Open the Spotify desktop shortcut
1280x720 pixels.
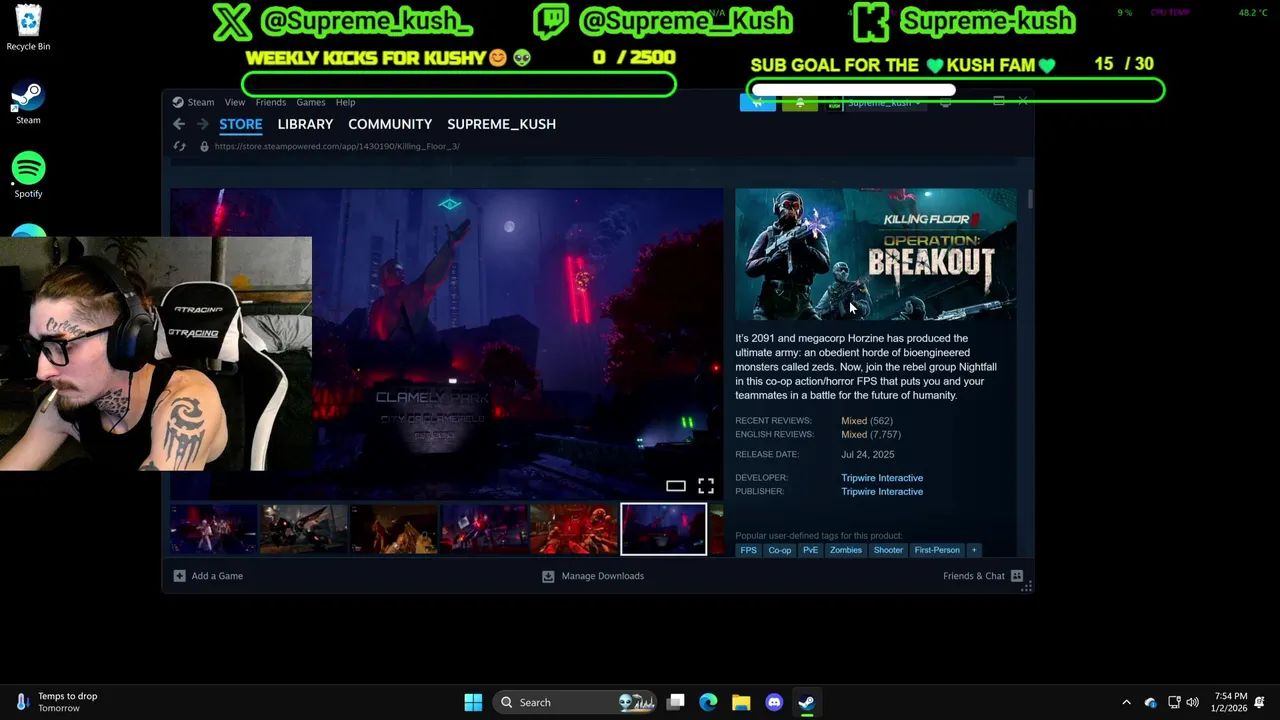(28, 175)
